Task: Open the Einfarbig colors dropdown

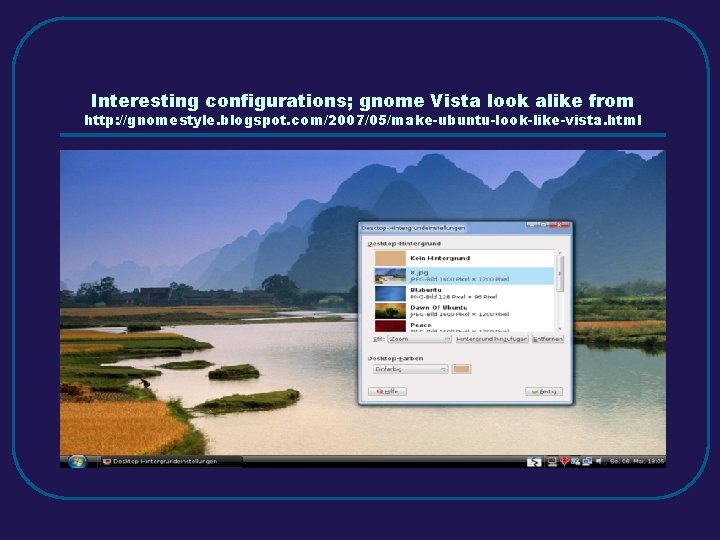Action: pos(411,369)
